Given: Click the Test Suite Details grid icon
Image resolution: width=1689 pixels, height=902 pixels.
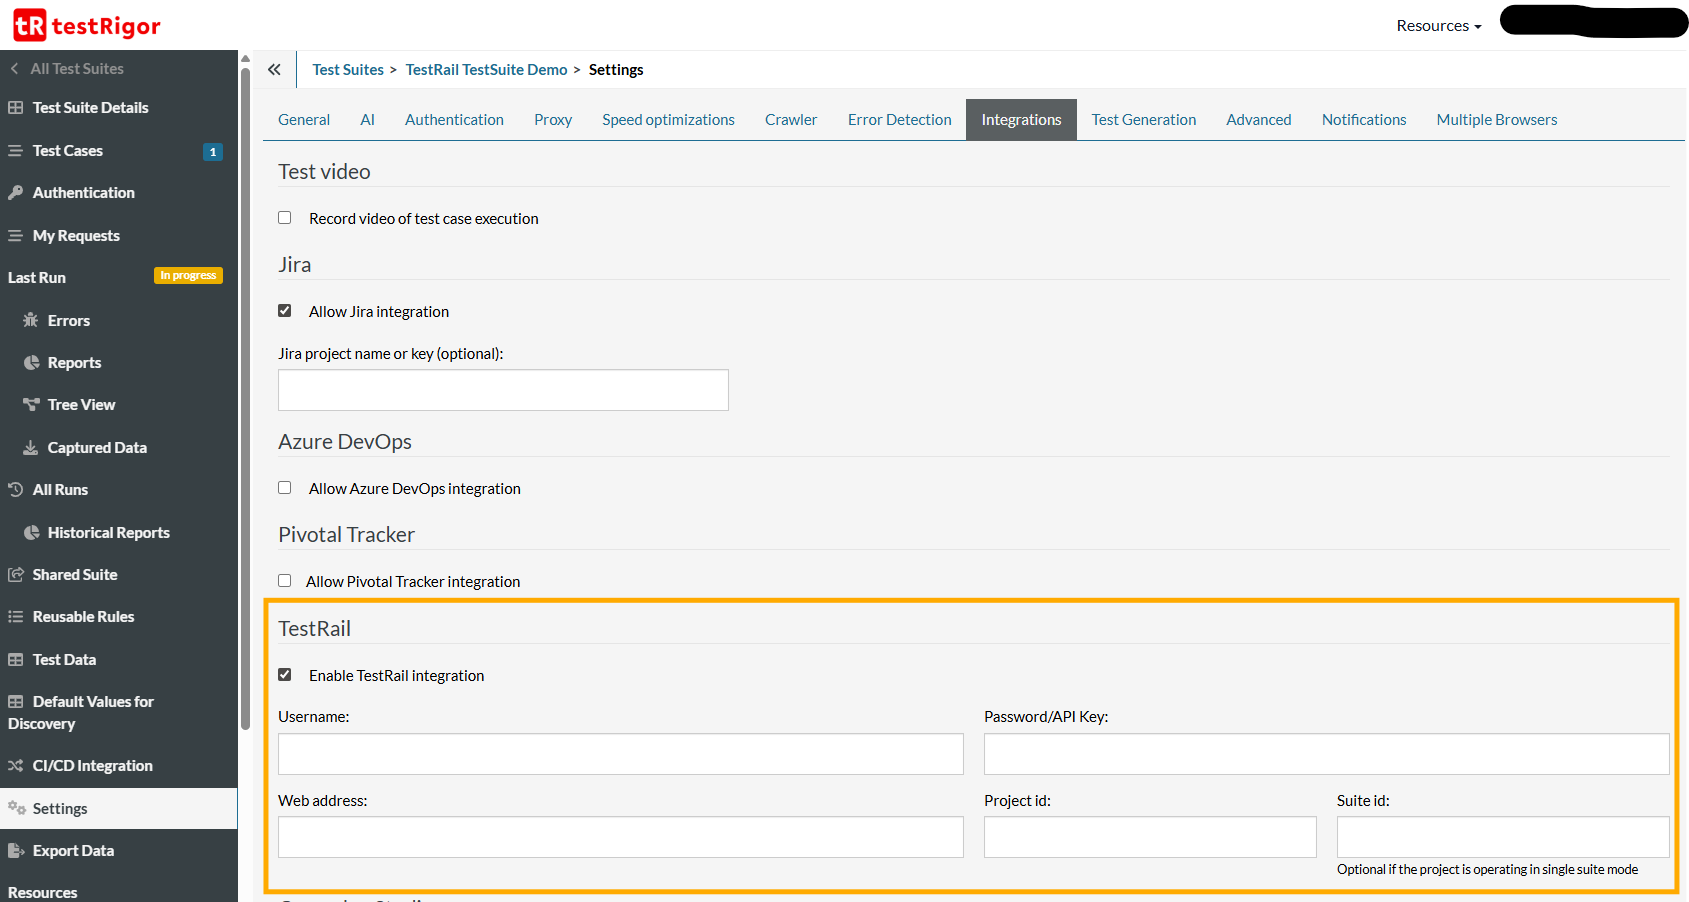Looking at the screenshot, I should tap(16, 108).
